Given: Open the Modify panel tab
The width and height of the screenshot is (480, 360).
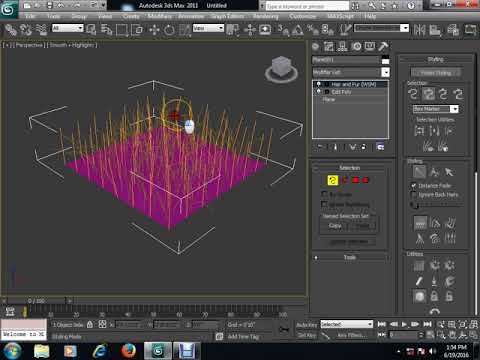Looking at the screenshot, I should [x=329, y=46].
